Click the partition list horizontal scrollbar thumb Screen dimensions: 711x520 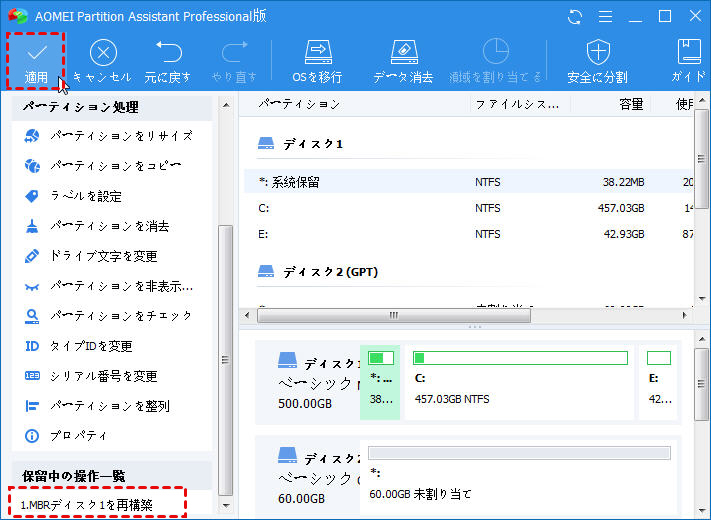click(x=394, y=315)
